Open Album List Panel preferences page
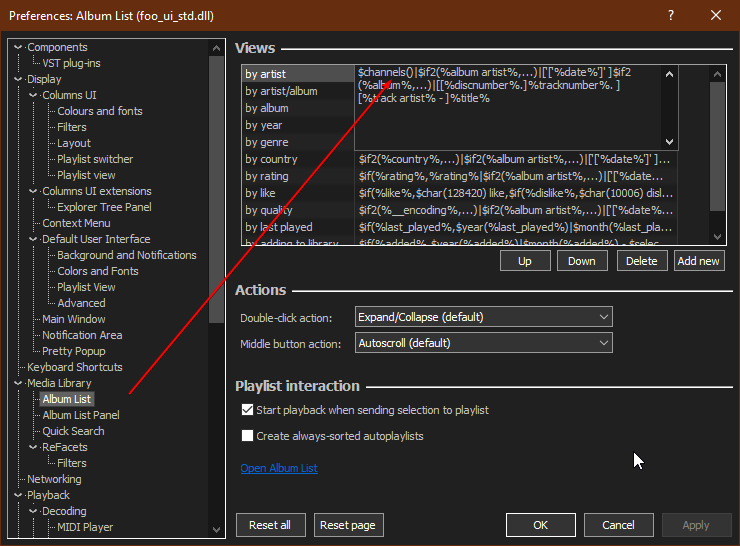This screenshot has height=546, width=740. 80,415
